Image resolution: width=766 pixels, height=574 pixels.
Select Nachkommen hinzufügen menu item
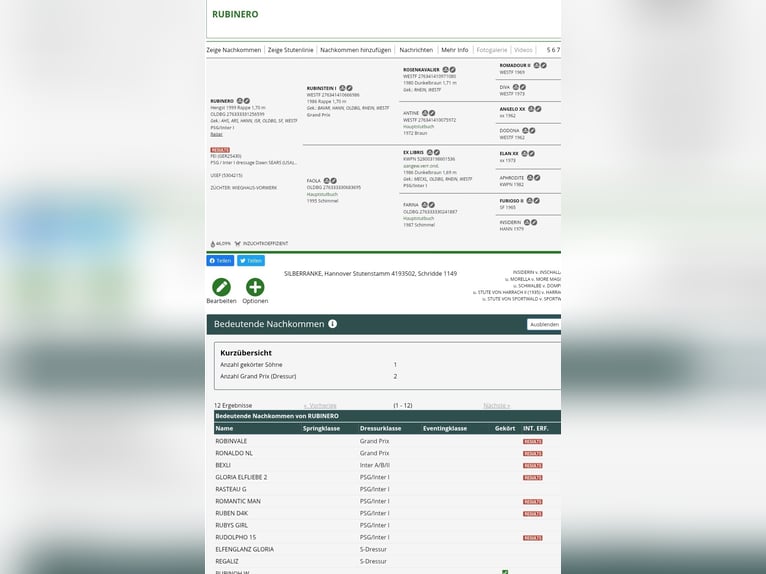[356, 50]
